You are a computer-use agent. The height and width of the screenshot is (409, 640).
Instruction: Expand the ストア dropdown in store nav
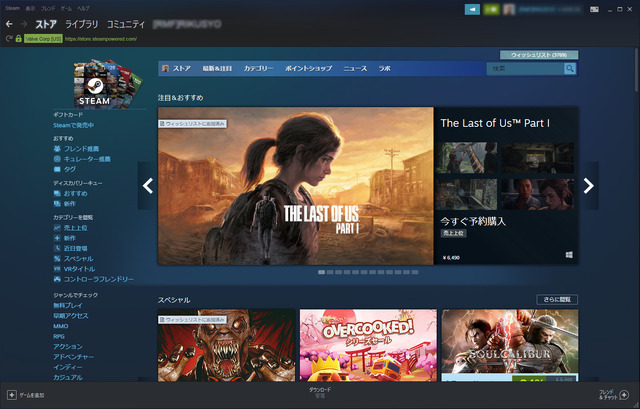click(182, 69)
